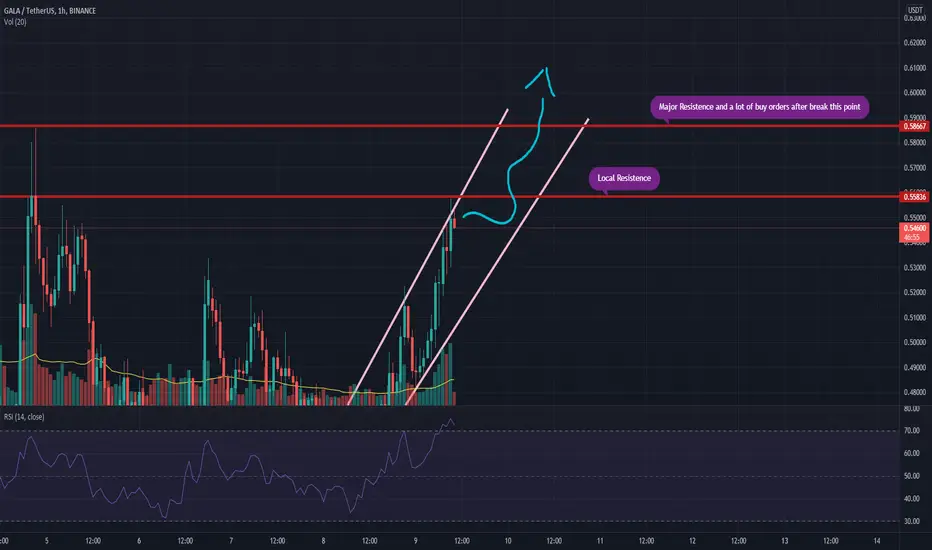
Task: Click the 0.57000 price axis label
Action: (915, 168)
